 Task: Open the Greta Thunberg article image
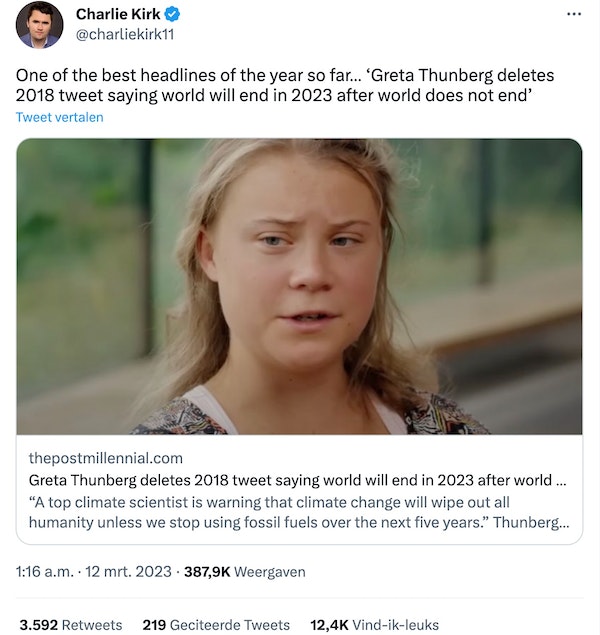tap(299, 286)
